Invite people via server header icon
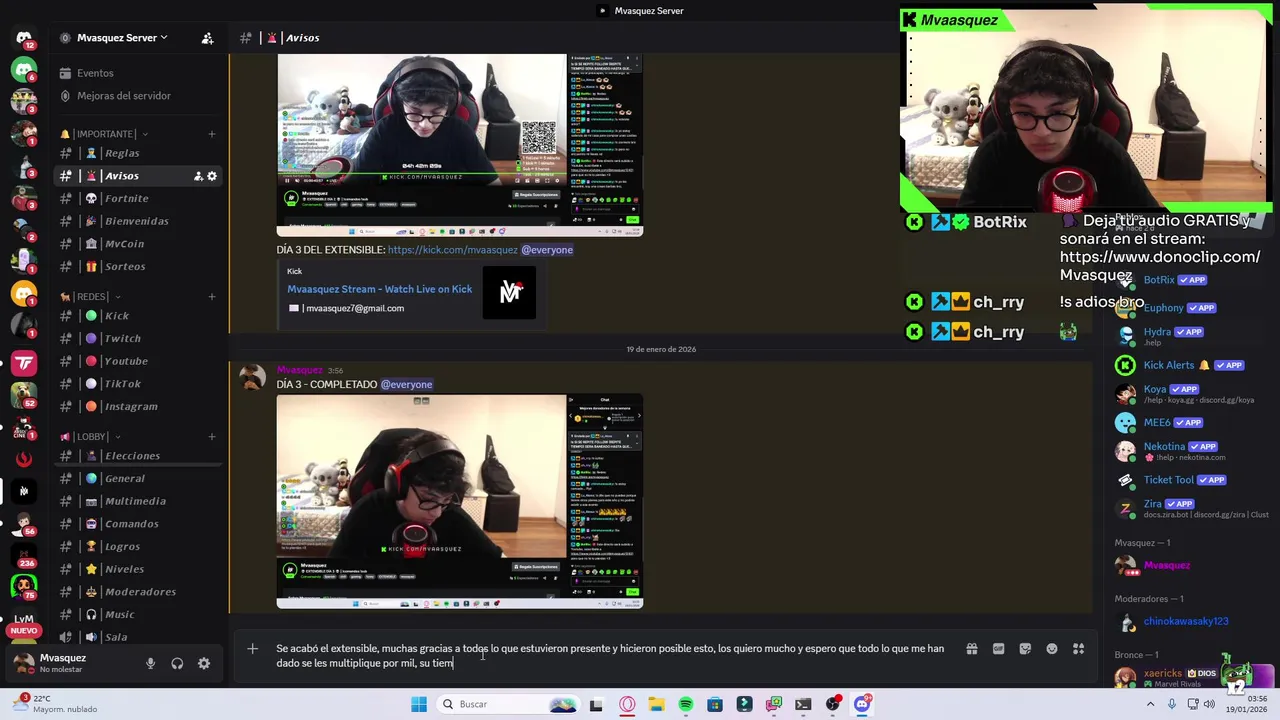 point(207,38)
